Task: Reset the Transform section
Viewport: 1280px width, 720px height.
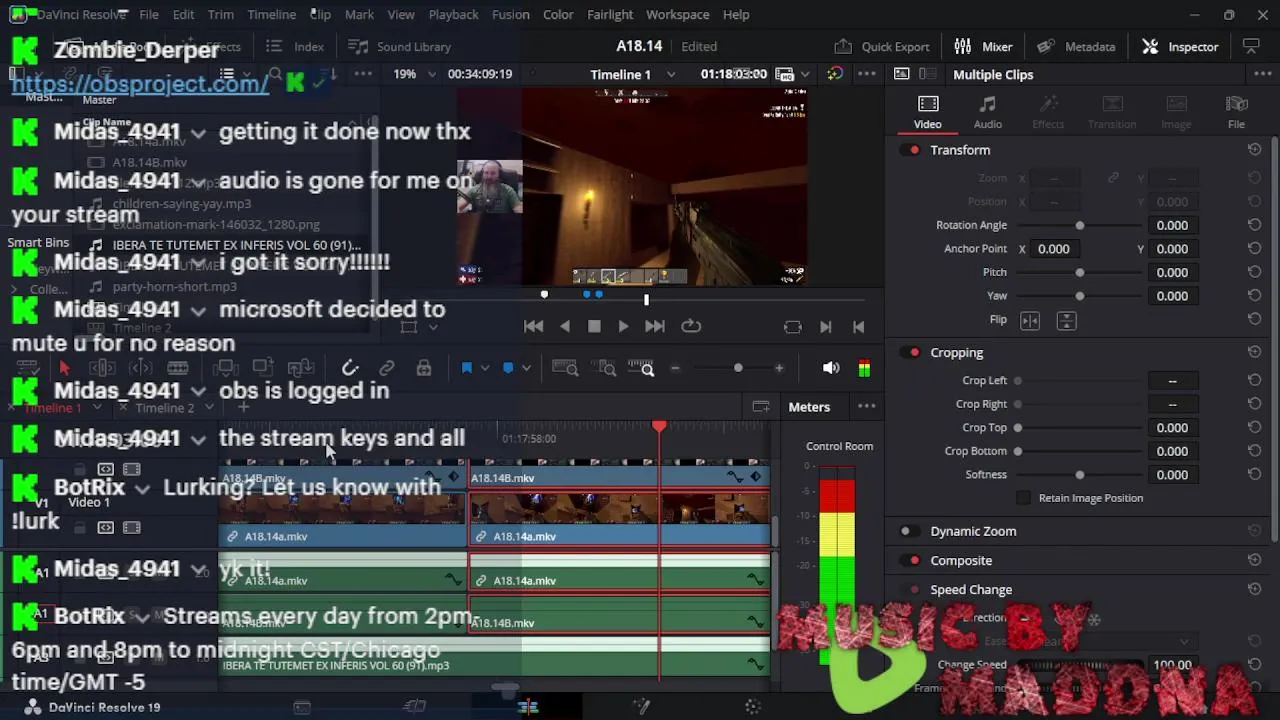Action: tap(1254, 150)
